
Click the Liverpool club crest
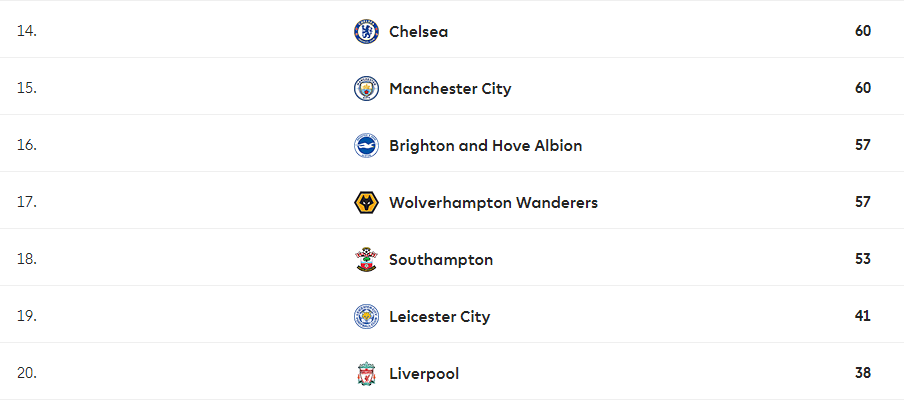click(366, 373)
